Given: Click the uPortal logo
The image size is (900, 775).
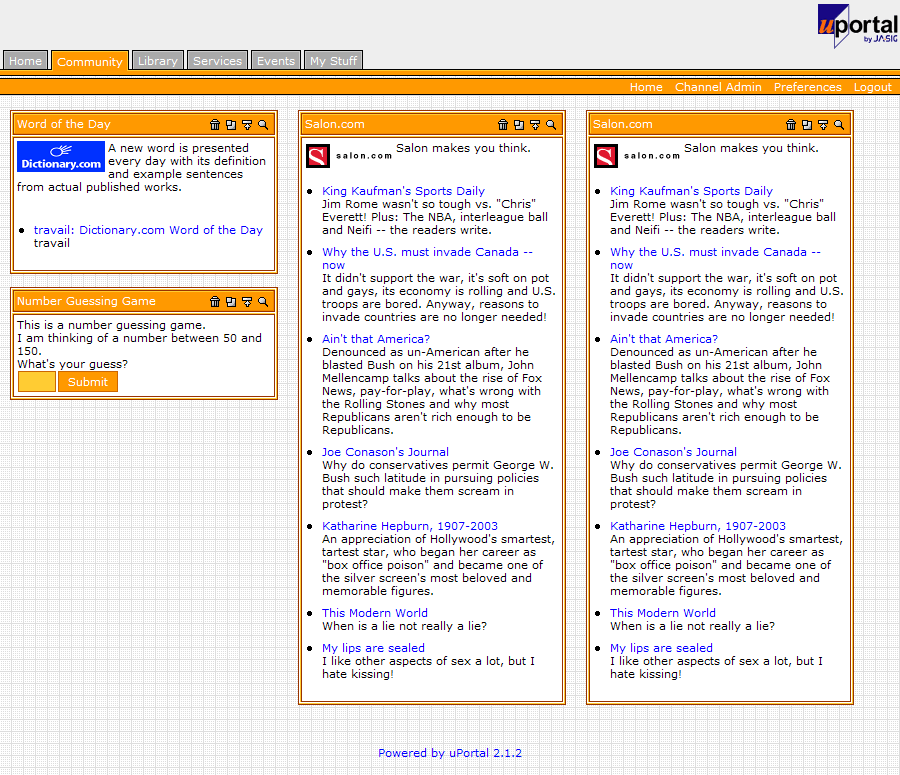Looking at the screenshot, I should click(858, 26).
